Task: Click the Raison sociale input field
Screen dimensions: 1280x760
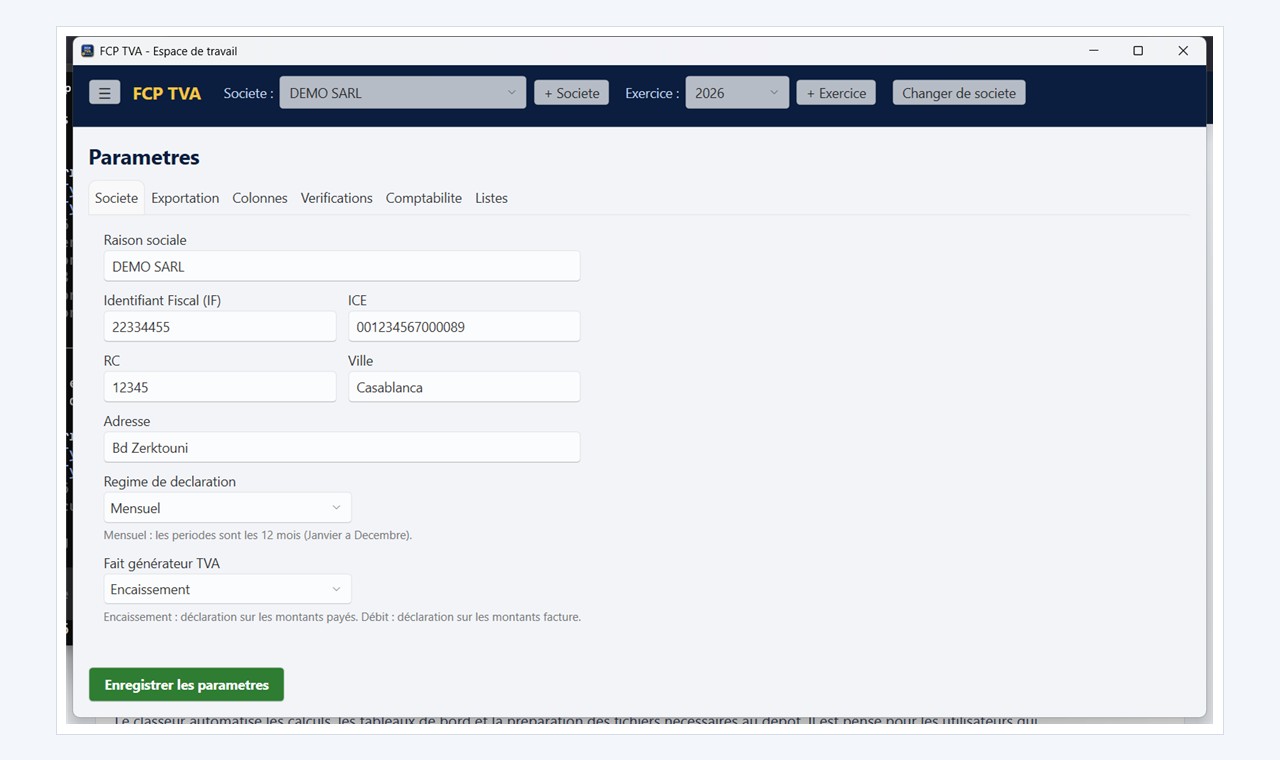Action: click(342, 267)
